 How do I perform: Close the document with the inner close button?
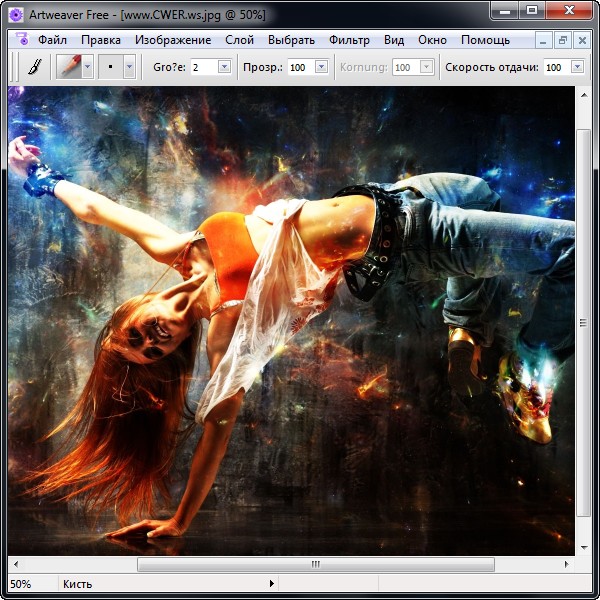(582, 40)
